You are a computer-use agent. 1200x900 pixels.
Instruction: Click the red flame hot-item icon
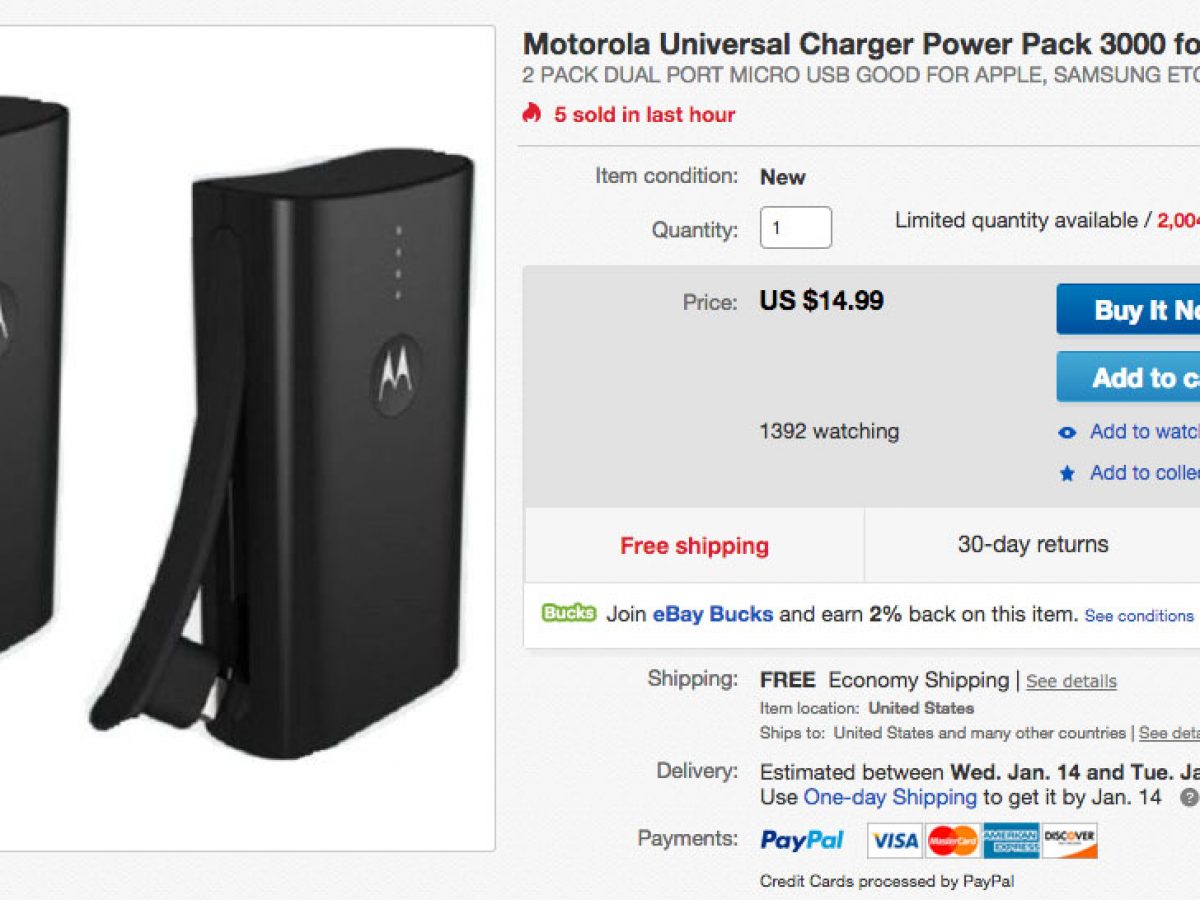[531, 114]
